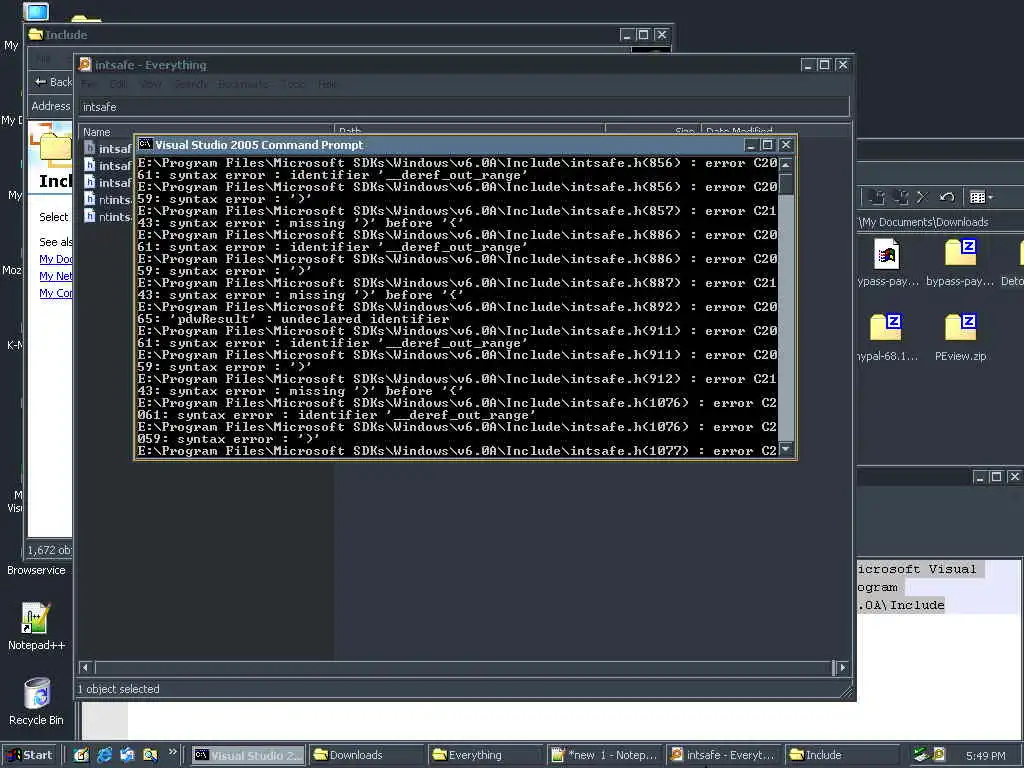This screenshot has width=1024, height=768.
Task: Click the Include window title folder icon
Action: click(35, 34)
